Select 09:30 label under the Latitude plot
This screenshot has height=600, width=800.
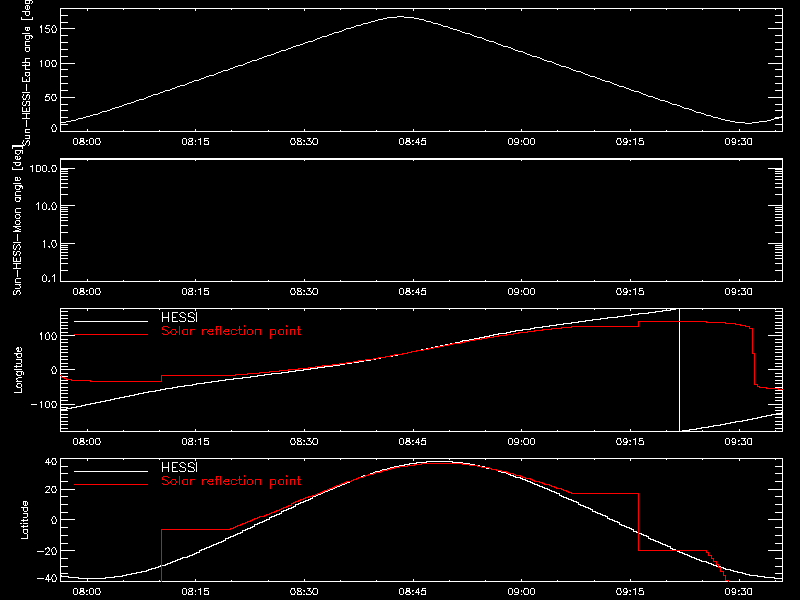[x=738, y=592]
